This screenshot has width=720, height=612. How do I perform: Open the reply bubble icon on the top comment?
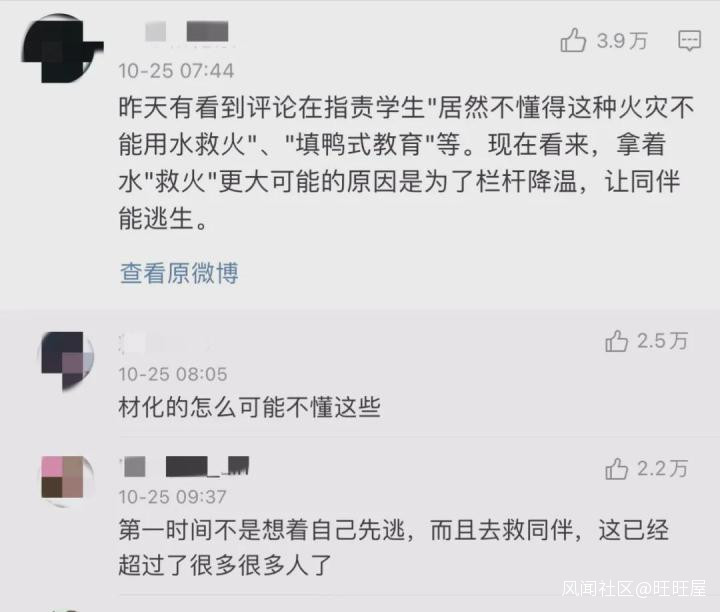point(690,41)
